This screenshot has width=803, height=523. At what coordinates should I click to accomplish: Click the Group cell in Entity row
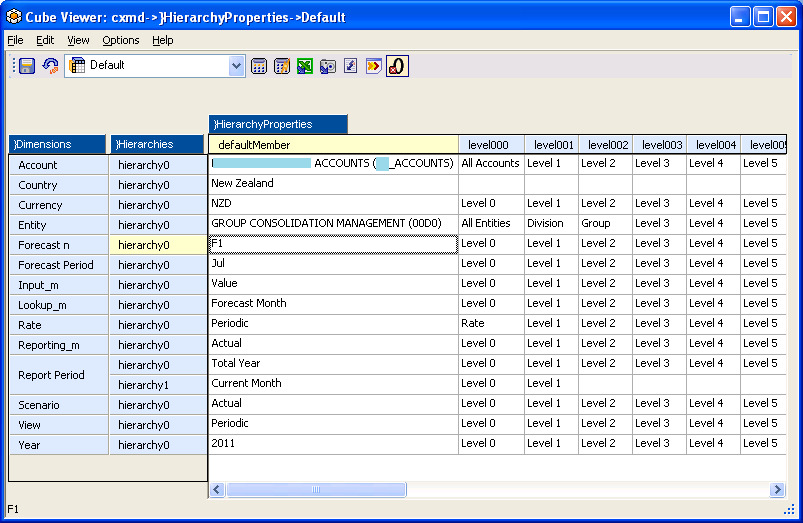(x=606, y=224)
